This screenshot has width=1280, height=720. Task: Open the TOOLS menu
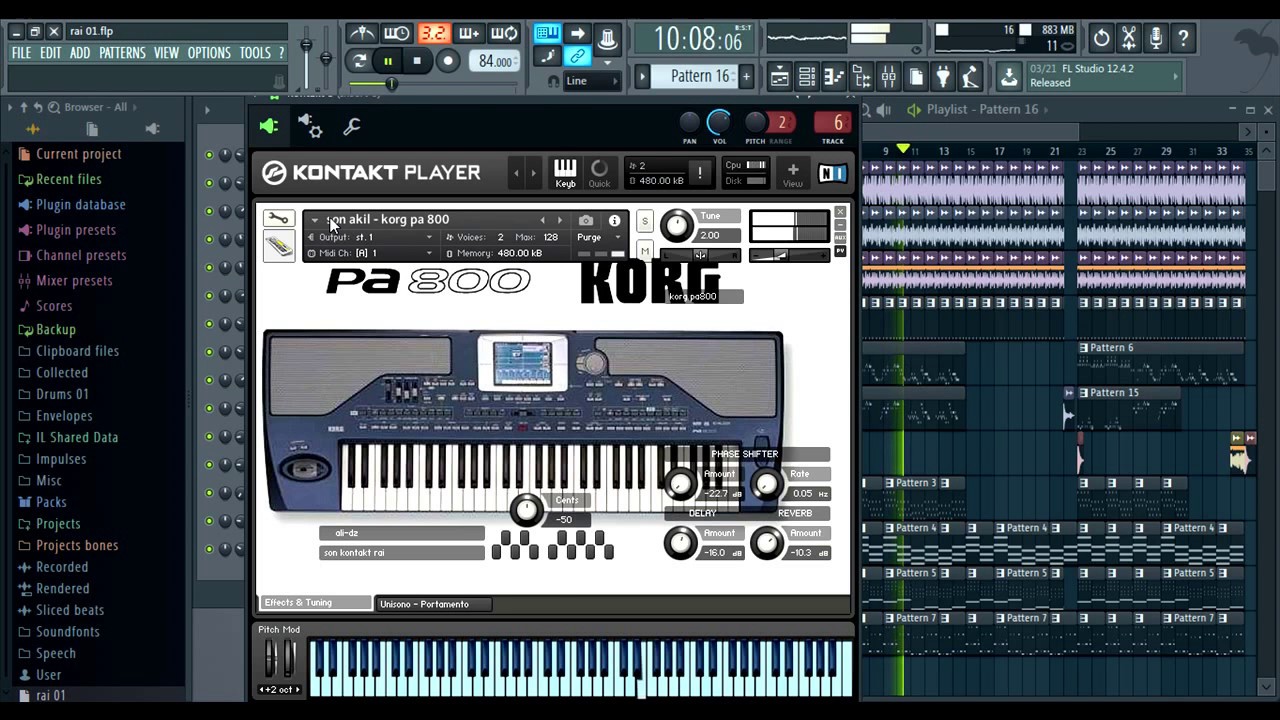tap(255, 53)
